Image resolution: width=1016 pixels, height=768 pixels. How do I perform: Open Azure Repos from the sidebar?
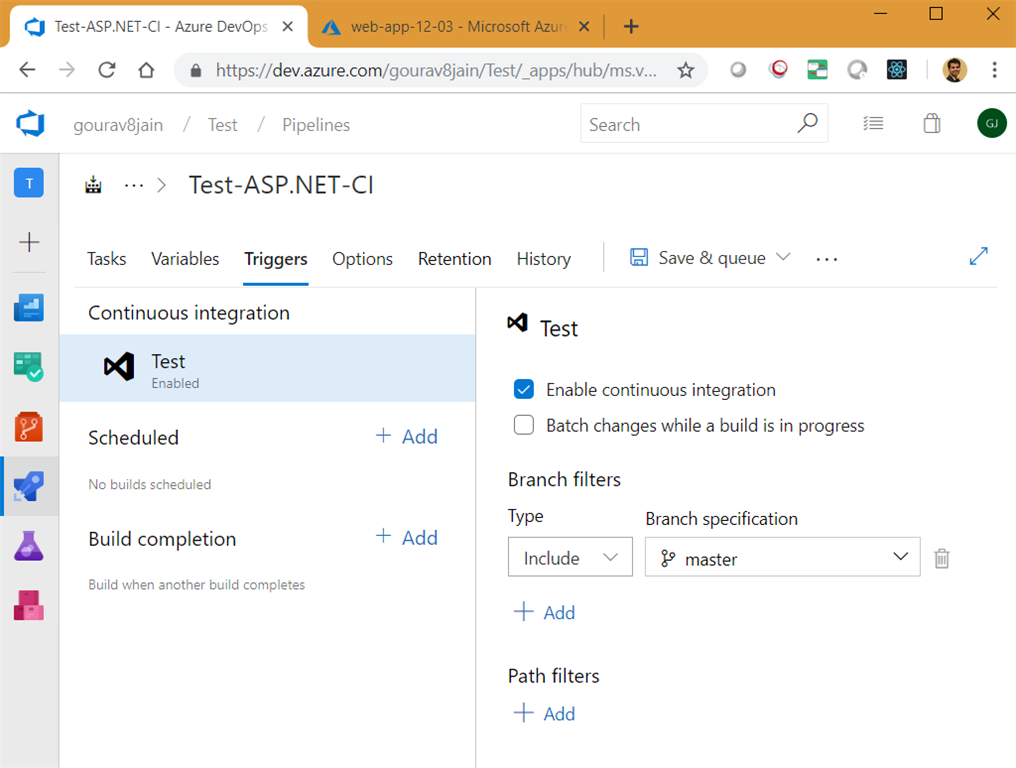29,427
